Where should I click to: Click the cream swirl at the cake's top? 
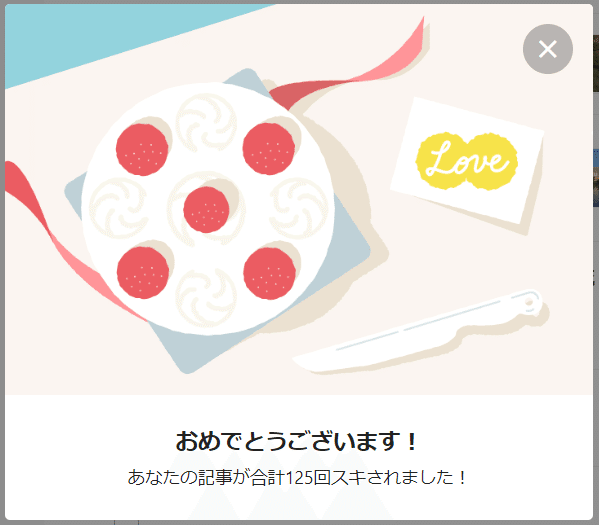[x=206, y=122]
